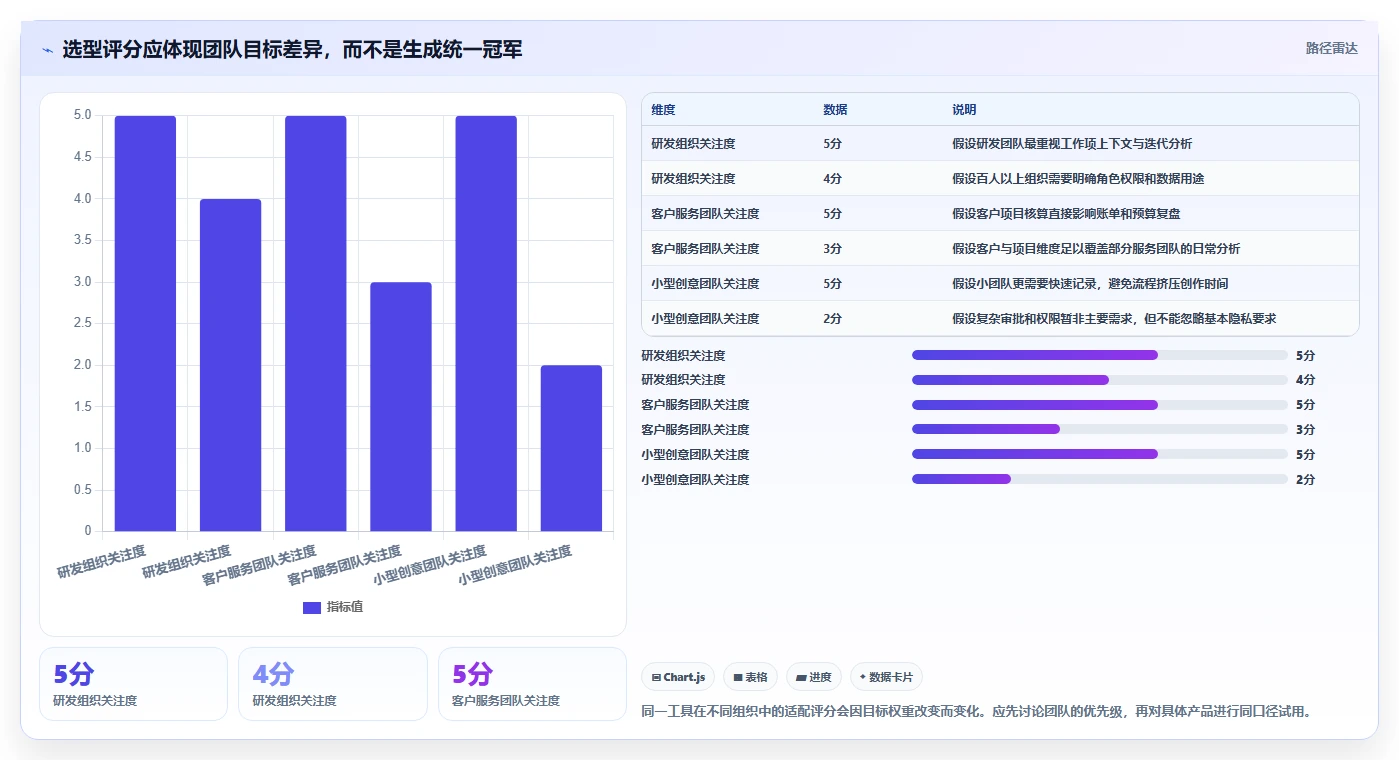The height and width of the screenshot is (760, 1399).
Task: Open the blue 5分 研发组织关注度 data card
Action: [x=133, y=684]
